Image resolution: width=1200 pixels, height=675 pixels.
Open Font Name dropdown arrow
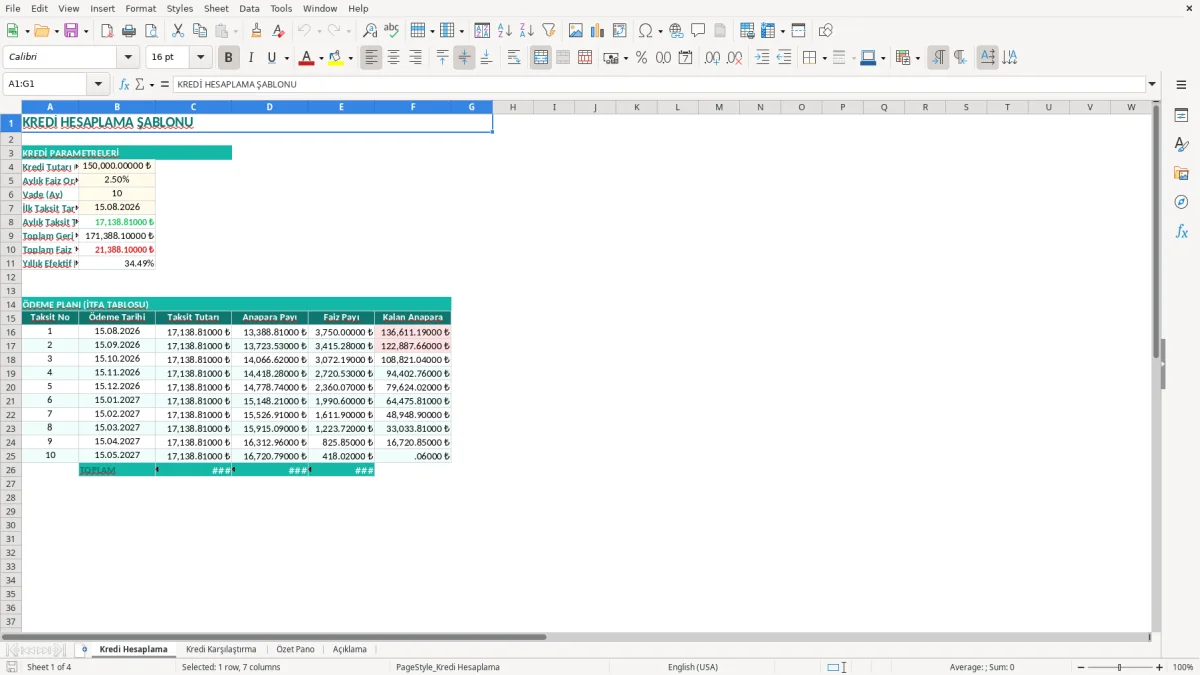coord(128,58)
